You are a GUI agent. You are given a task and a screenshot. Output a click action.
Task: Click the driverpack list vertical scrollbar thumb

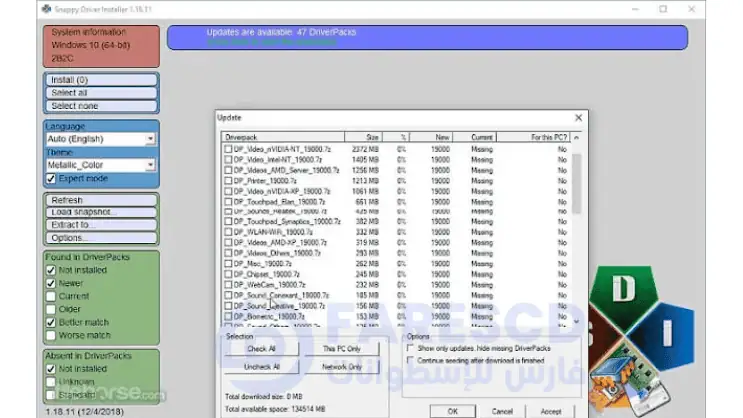click(576, 183)
